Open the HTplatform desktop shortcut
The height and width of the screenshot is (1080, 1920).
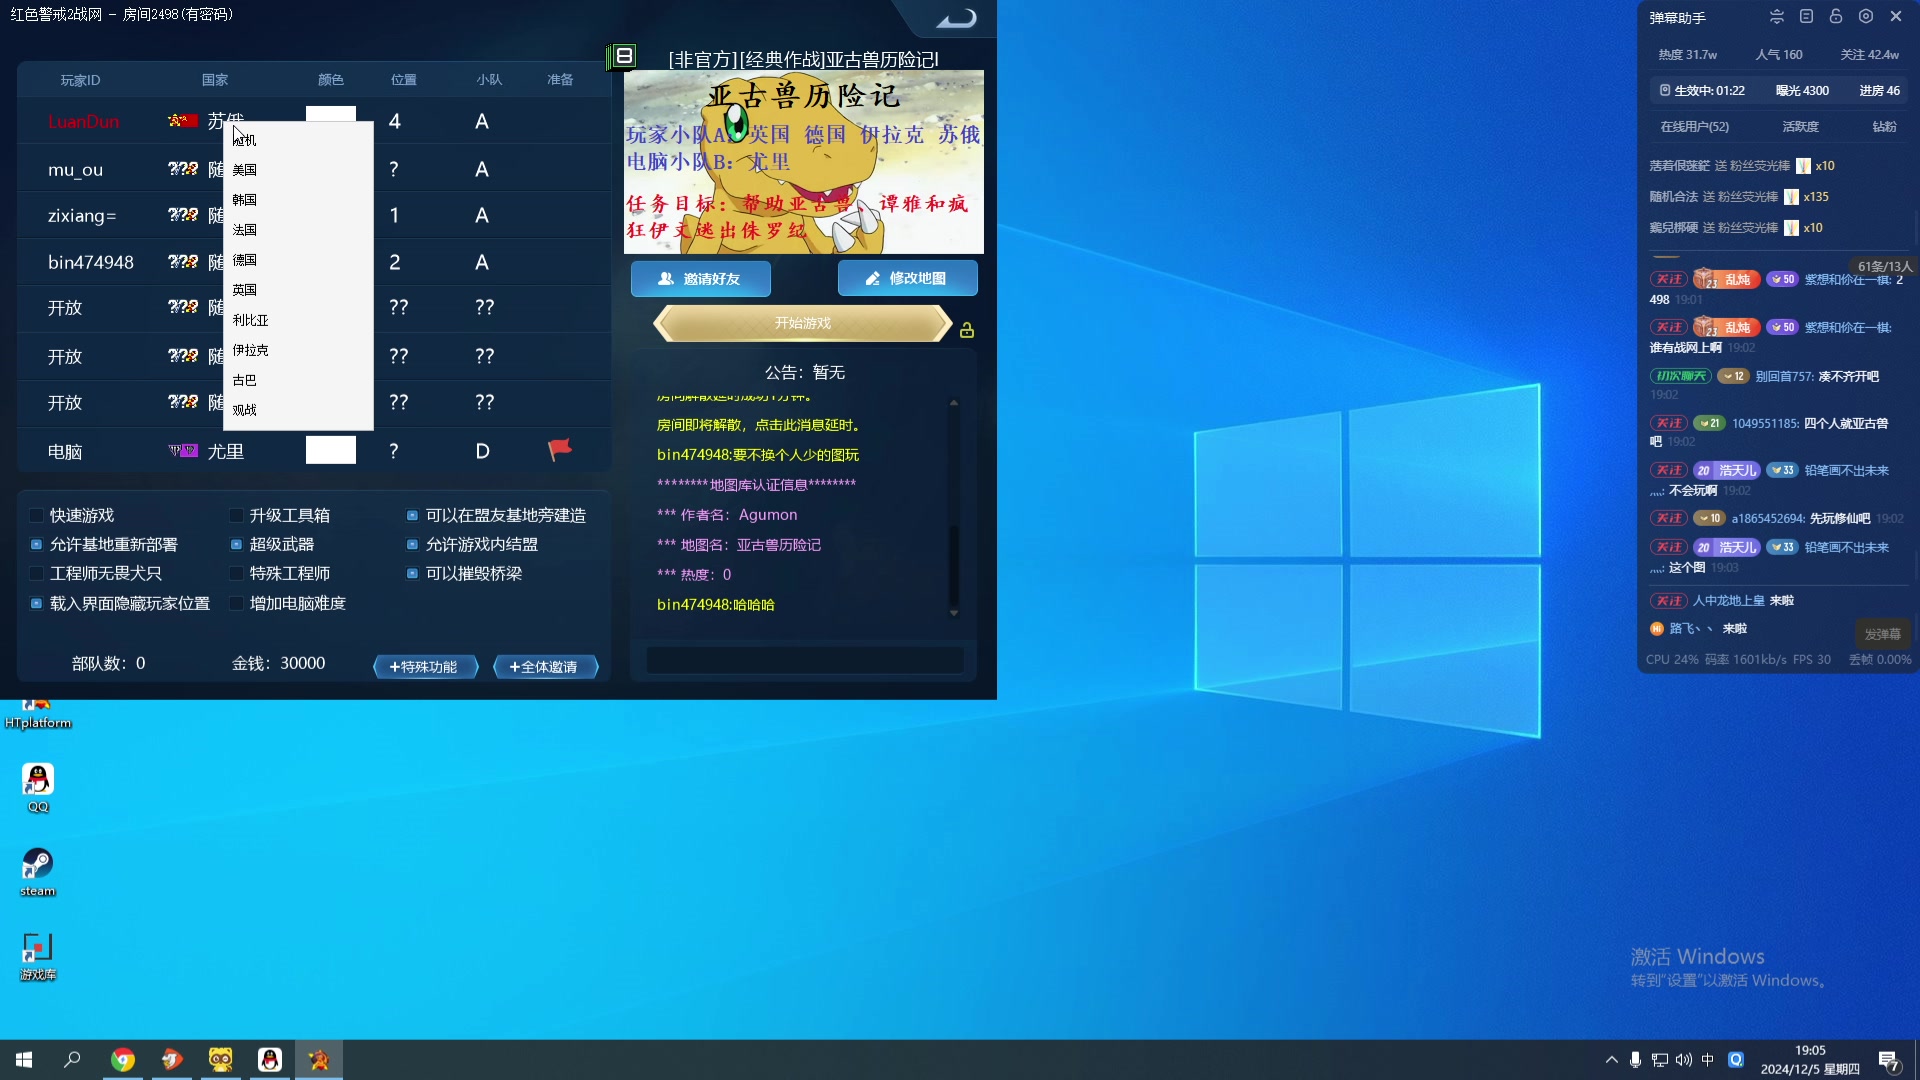pos(38,714)
